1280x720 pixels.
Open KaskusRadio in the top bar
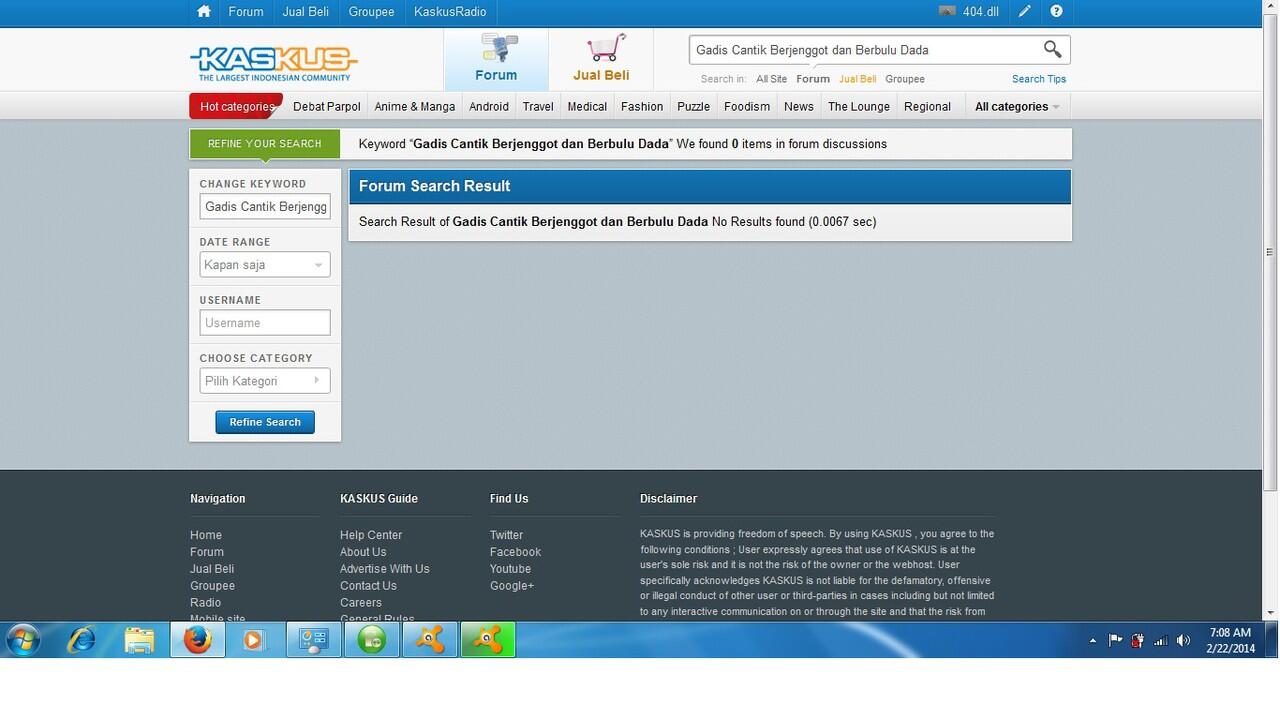pyautogui.click(x=450, y=12)
